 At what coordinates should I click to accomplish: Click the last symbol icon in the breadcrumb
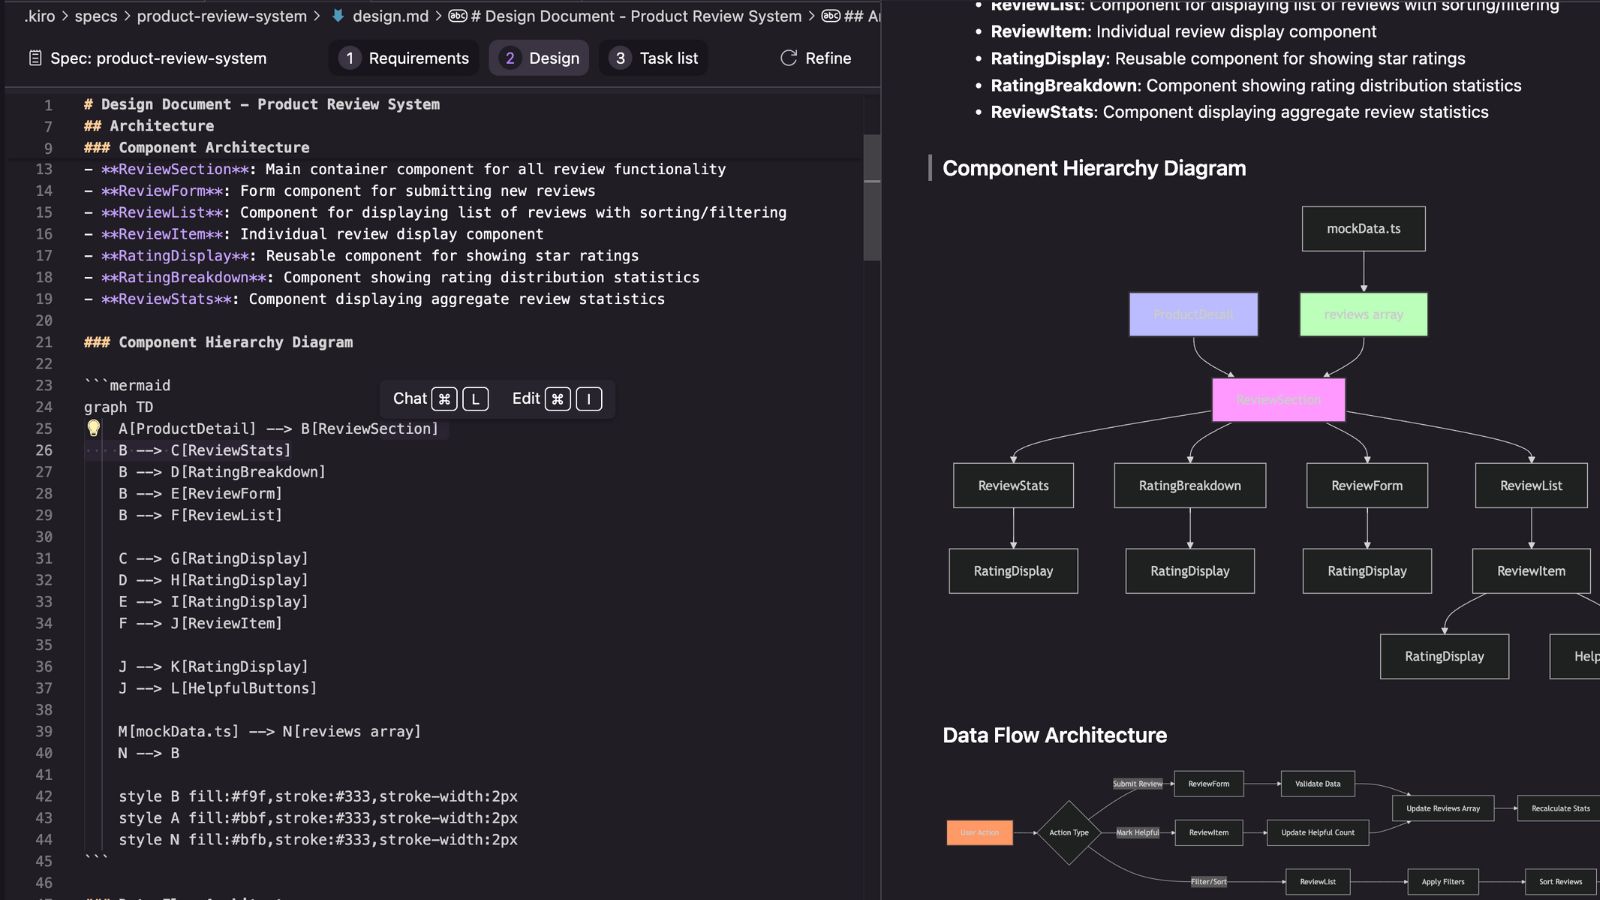click(x=830, y=16)
